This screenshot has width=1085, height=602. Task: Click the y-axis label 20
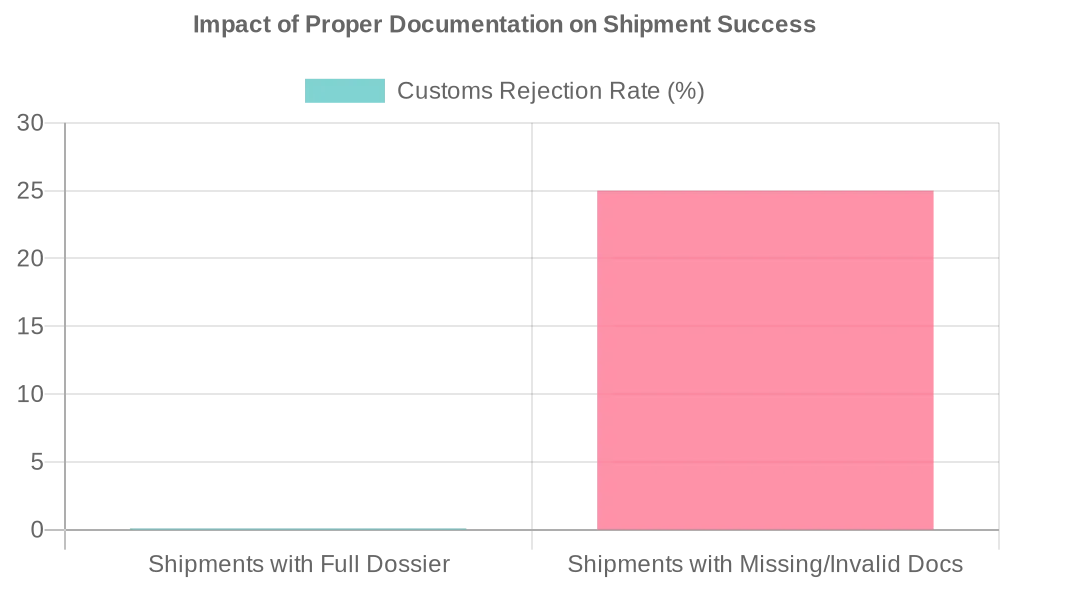click(x=30, y=258)
